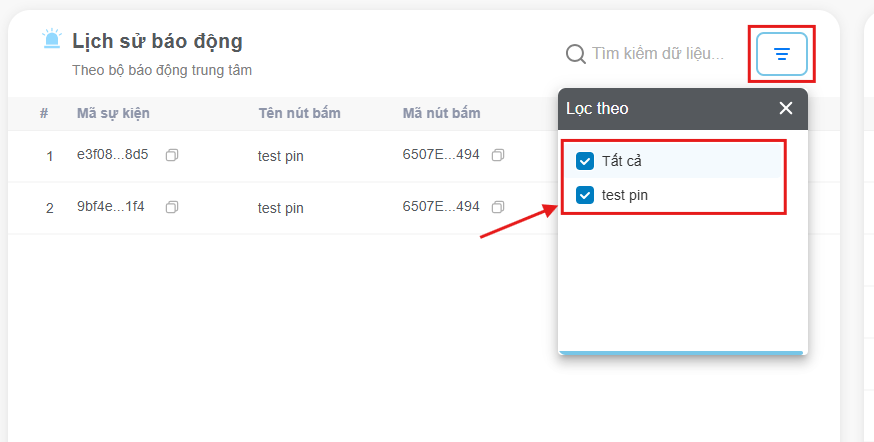
Task: Click the blue bar at filter panel bottom
Action: pos(681,353)
